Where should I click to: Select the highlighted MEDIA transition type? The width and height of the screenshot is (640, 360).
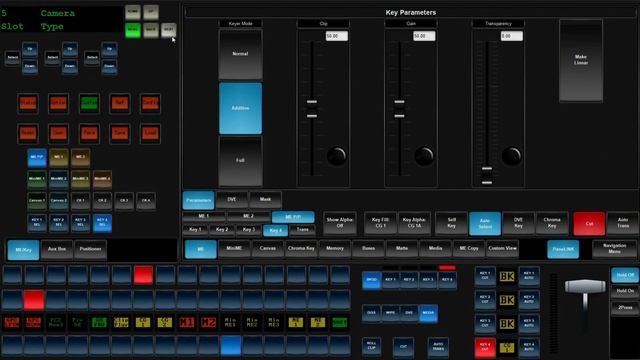pos(428,313)
